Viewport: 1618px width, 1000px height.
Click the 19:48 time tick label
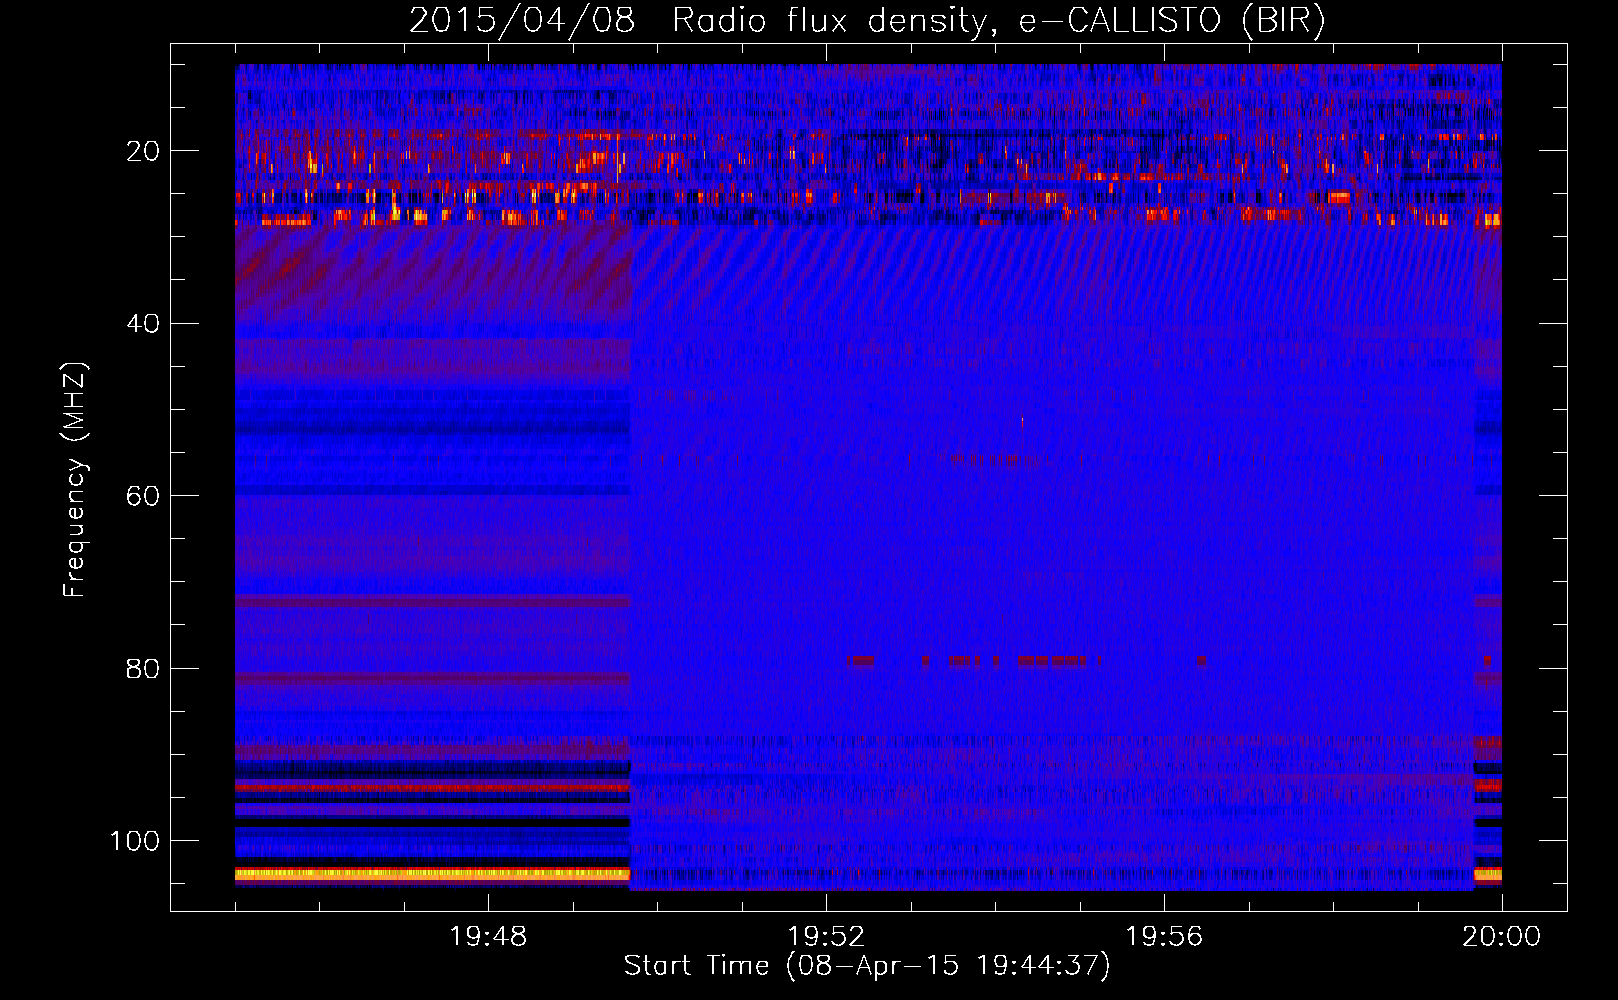488,937
